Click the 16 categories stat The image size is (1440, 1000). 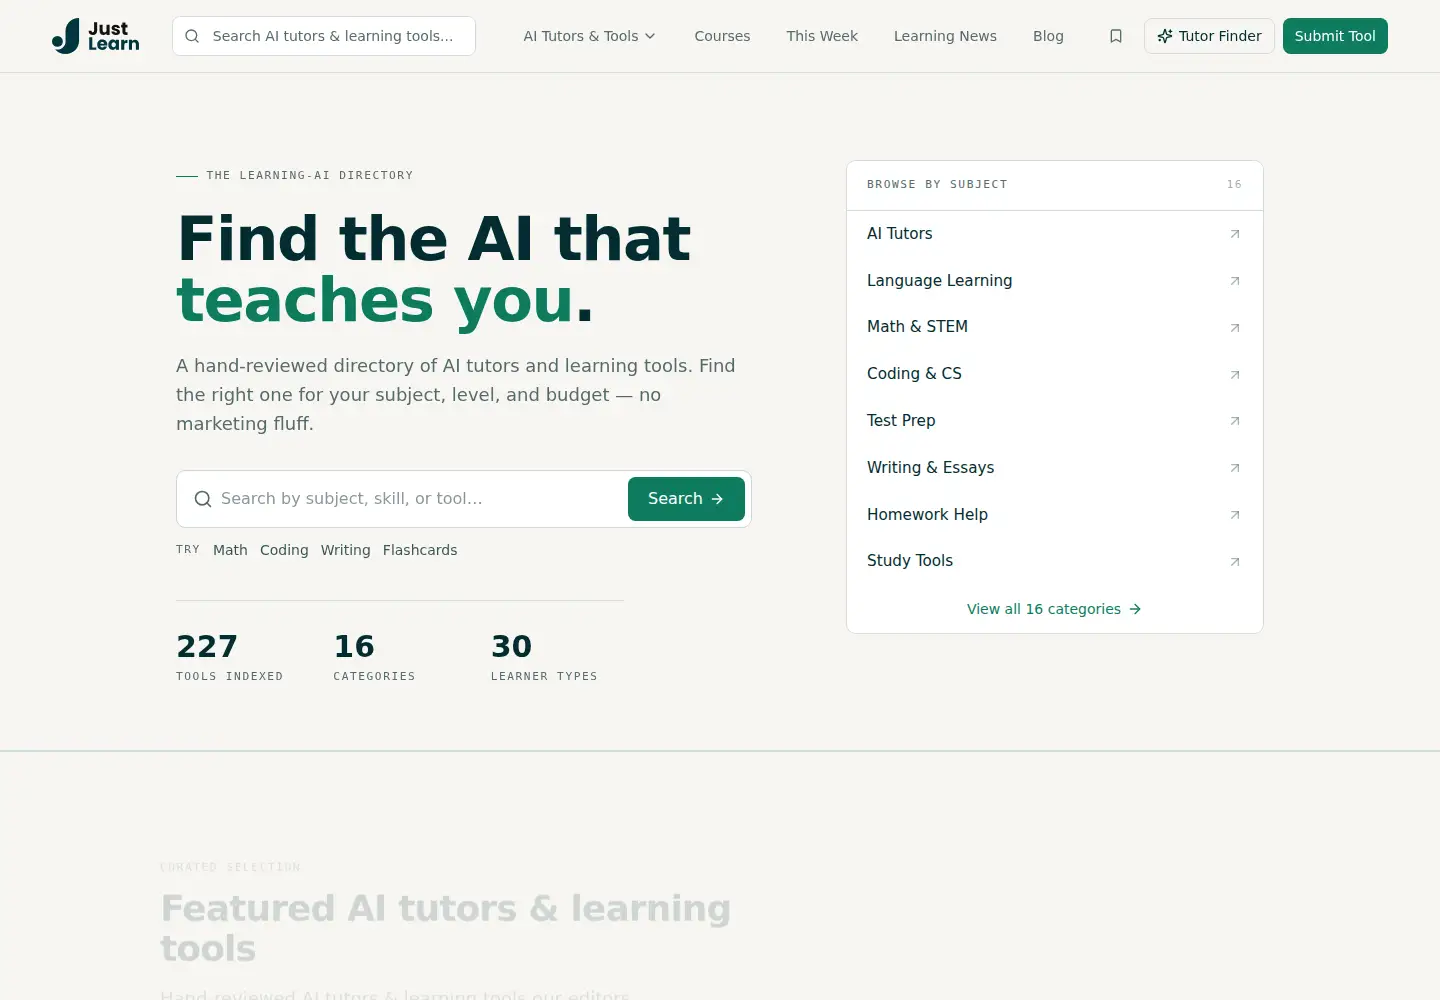pos(374,657)
